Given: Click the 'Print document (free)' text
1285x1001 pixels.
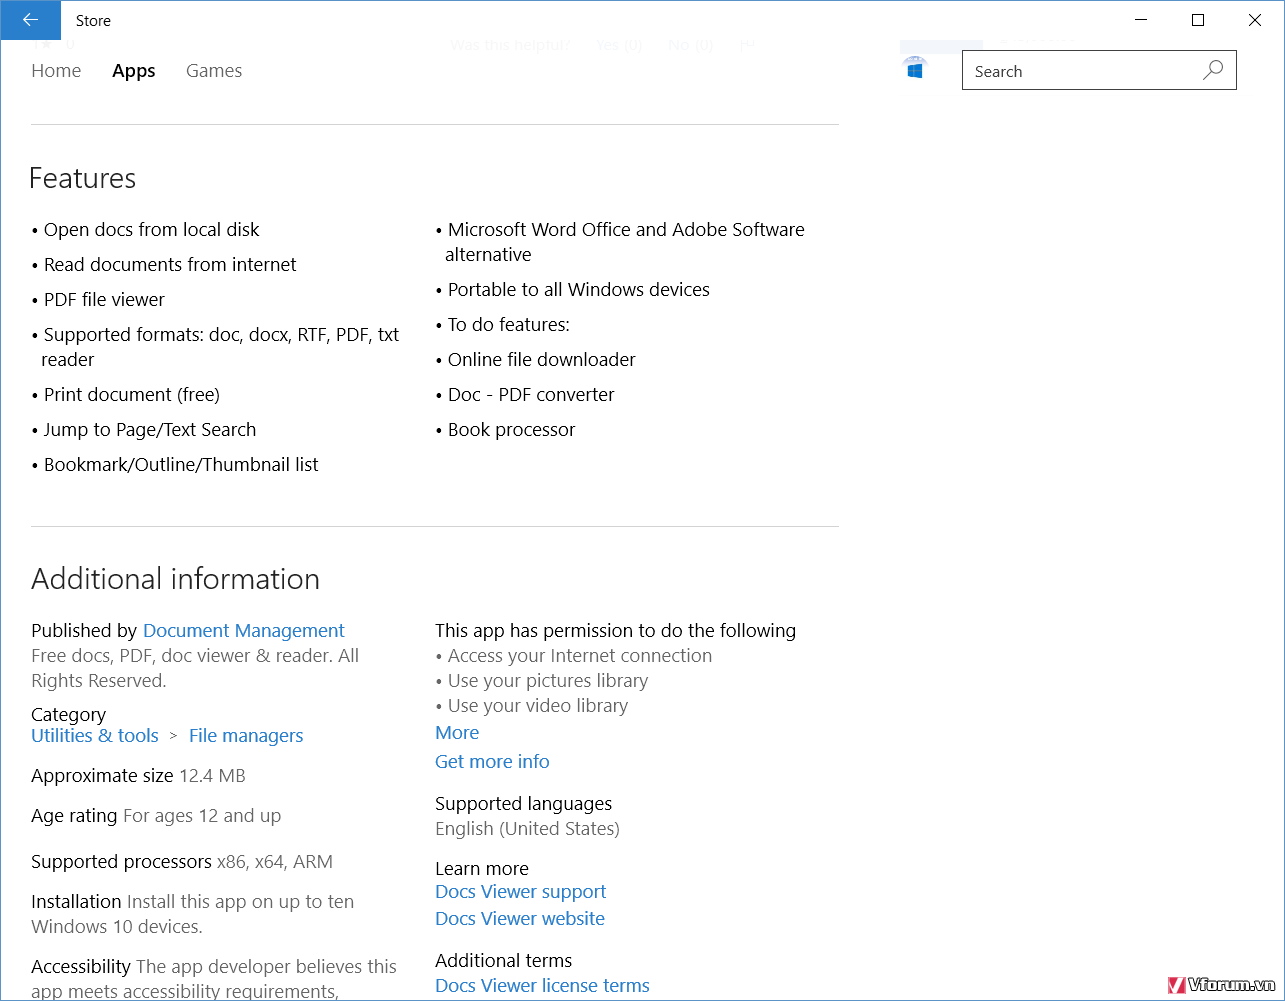Looking at the screenshot, I should click(132, 395).
